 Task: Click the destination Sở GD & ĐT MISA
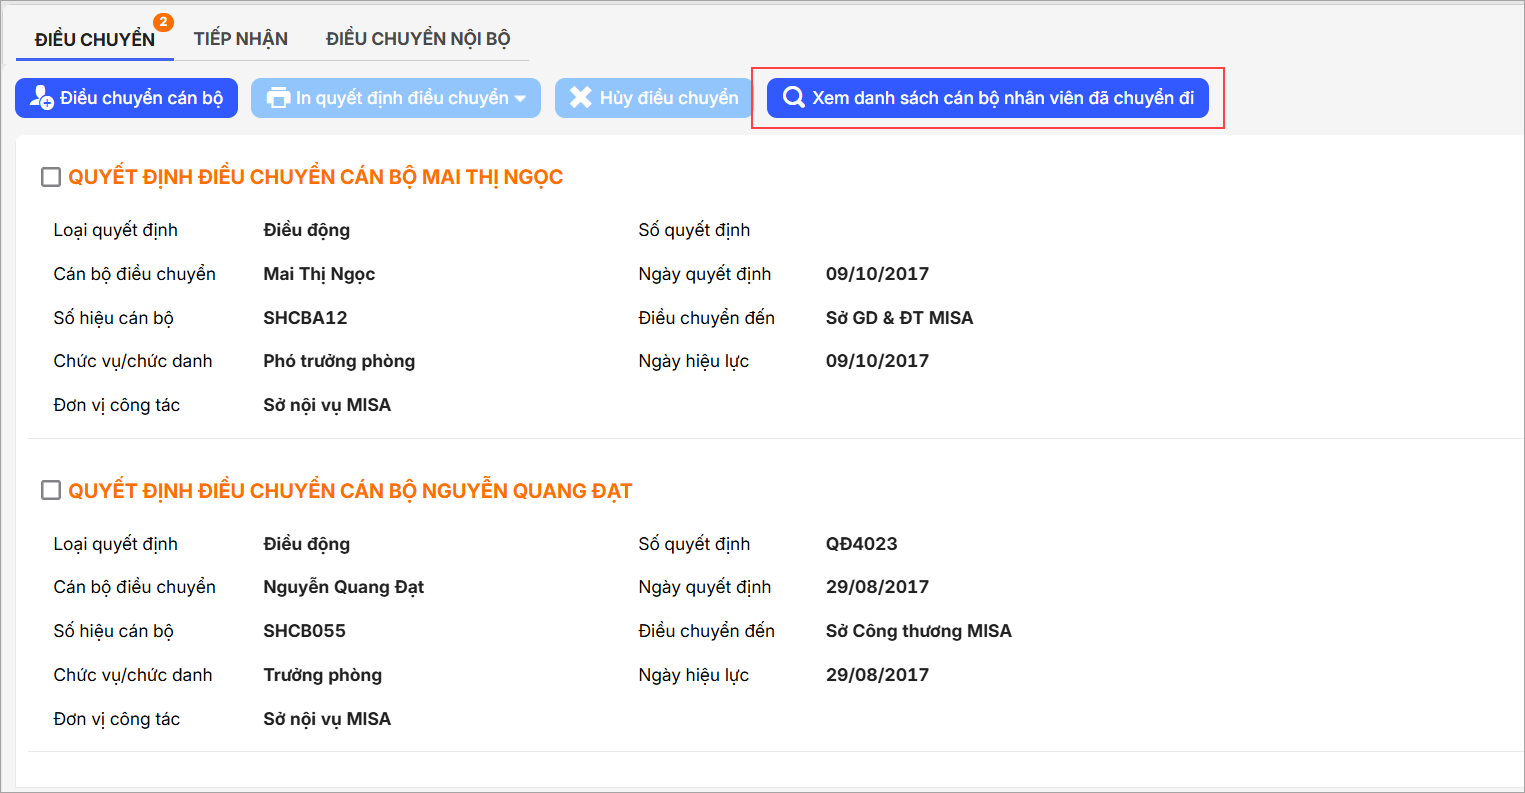pos(899,318)
